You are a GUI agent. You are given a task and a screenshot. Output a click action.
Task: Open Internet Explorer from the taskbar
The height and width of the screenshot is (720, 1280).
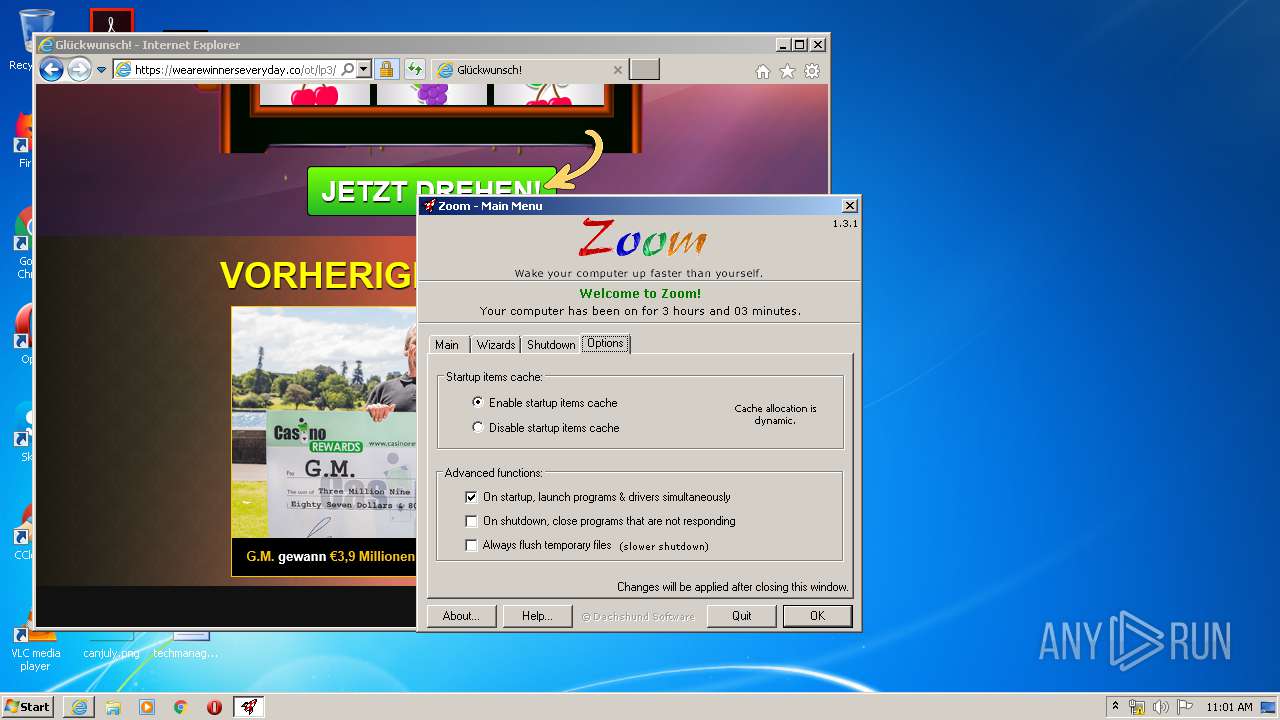coord(79,707)
